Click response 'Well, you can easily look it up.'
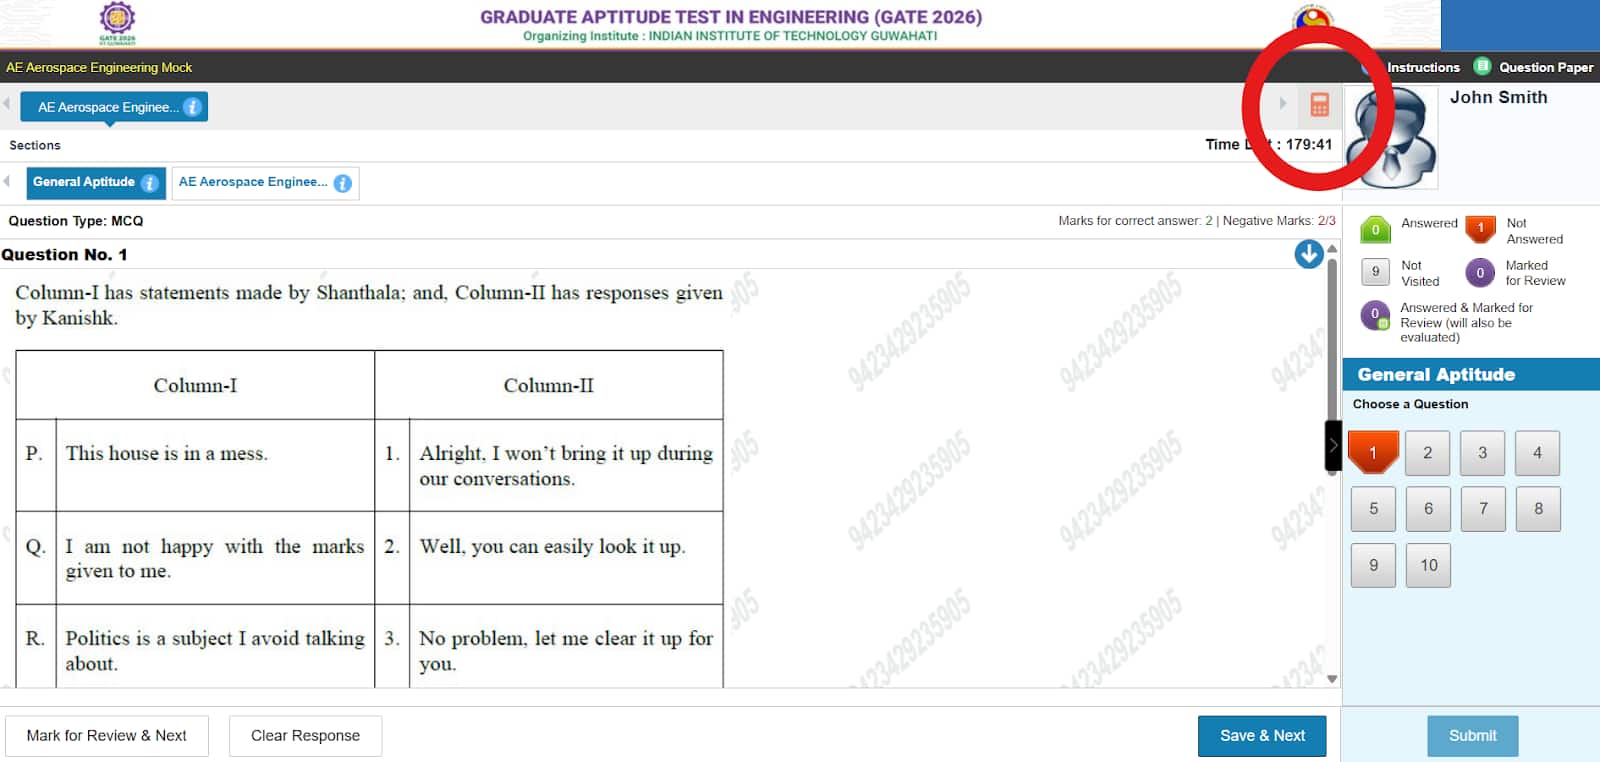 pos(552,546)
